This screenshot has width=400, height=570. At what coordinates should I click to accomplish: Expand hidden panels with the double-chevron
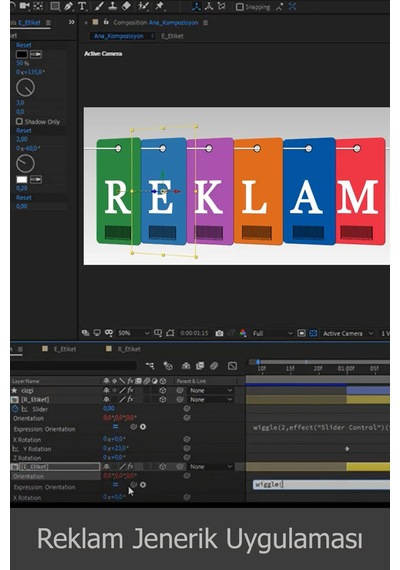[72, 22]
